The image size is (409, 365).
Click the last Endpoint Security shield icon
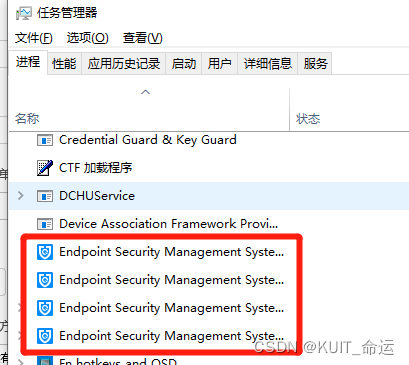coord(45,336)
